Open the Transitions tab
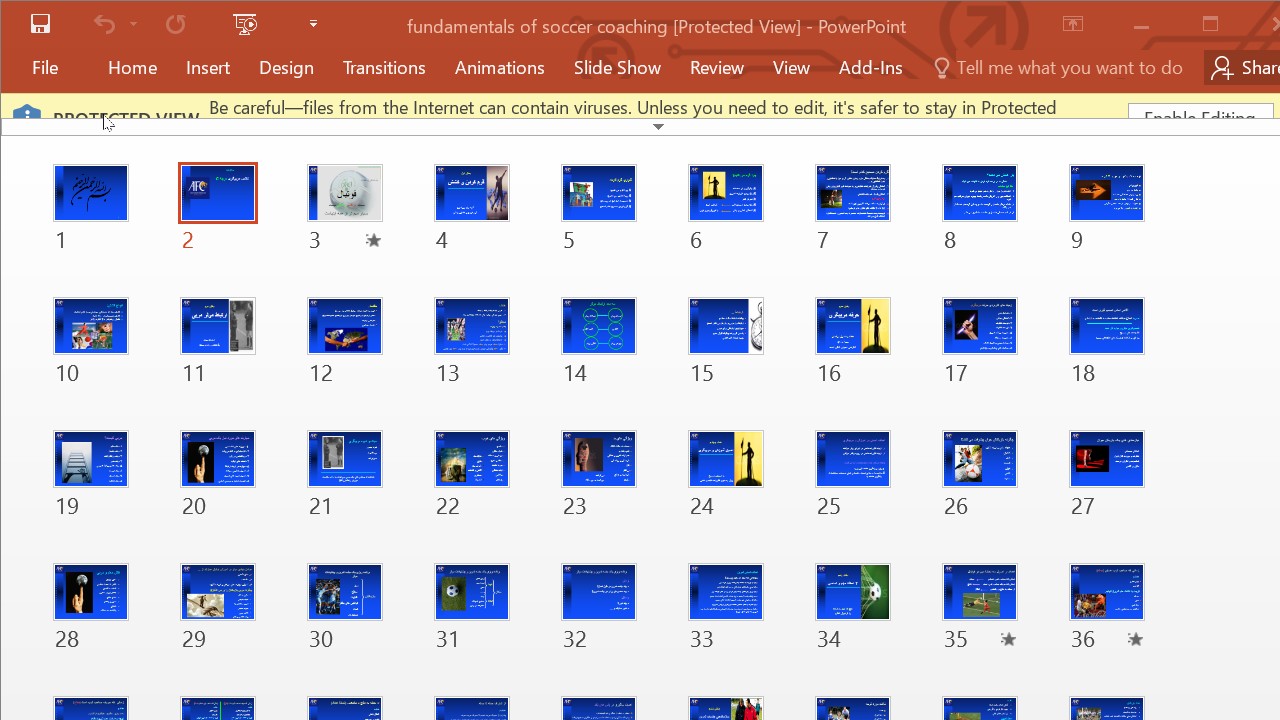The height and width of the screenshot is (720, 1280). (384, 68)
